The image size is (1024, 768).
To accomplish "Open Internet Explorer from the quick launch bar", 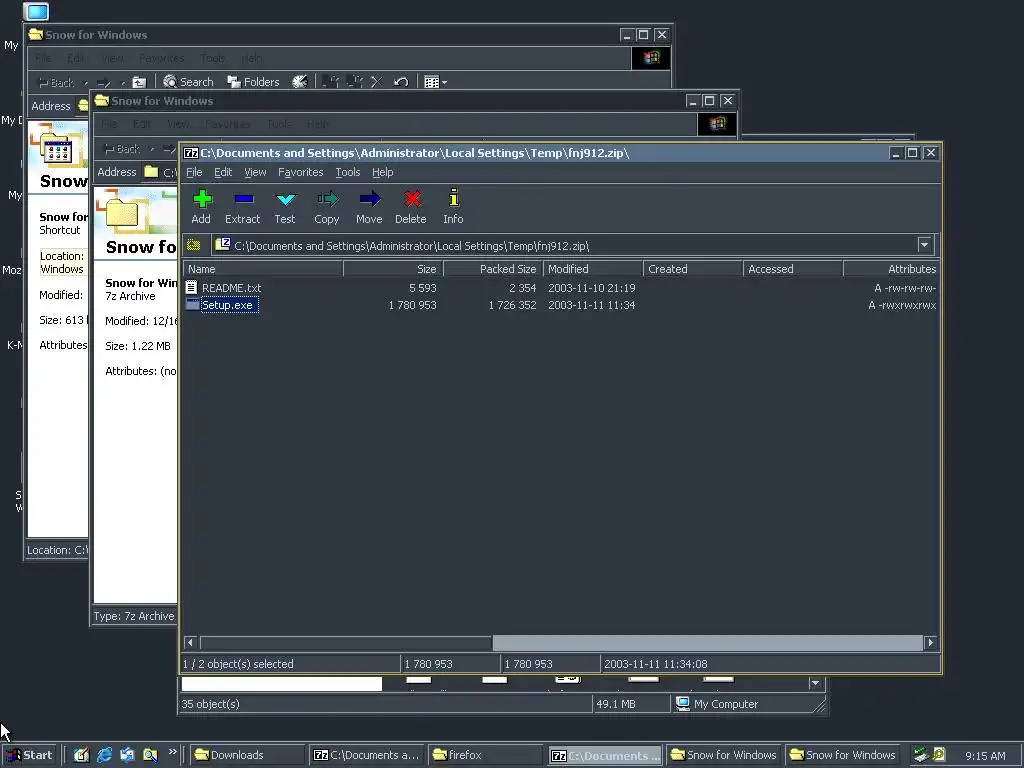I will click(104, 755).
